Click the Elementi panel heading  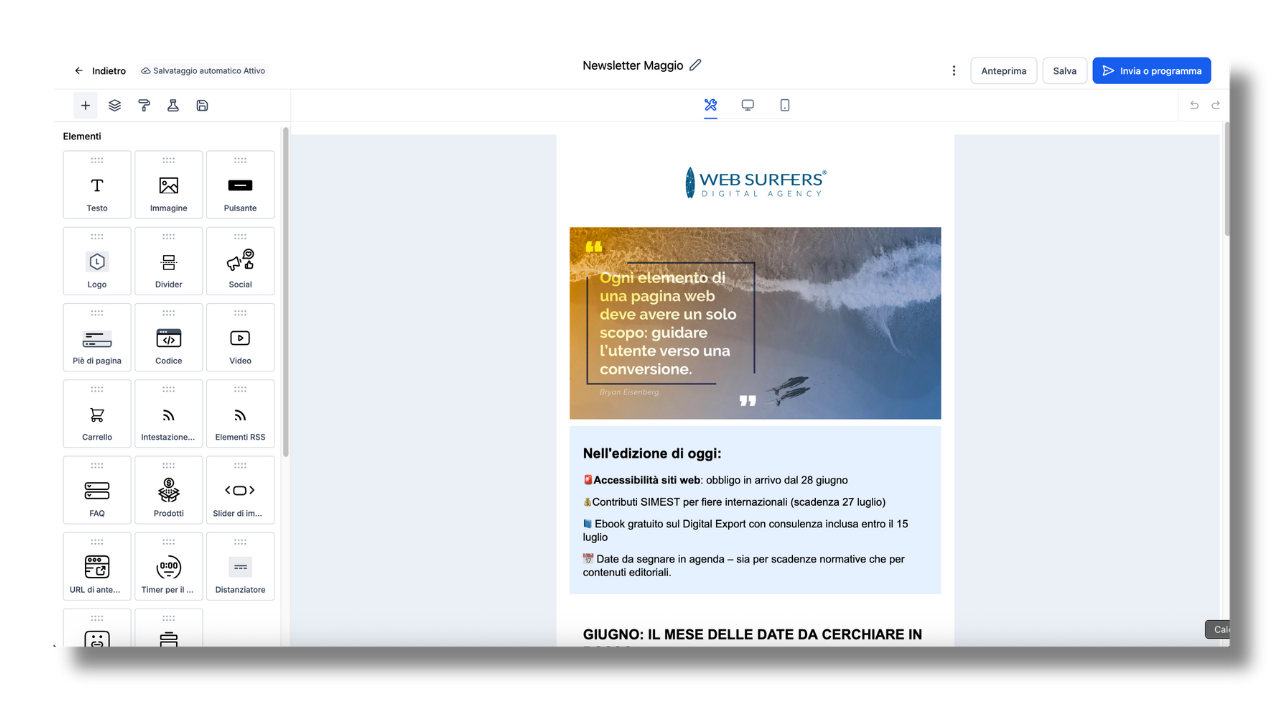[82, 136]
